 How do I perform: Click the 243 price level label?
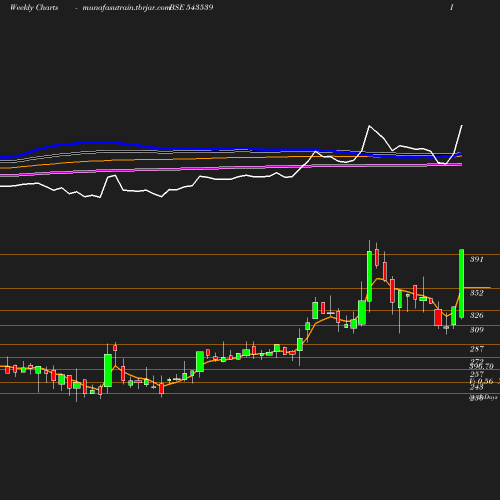[x=476, y=387]
